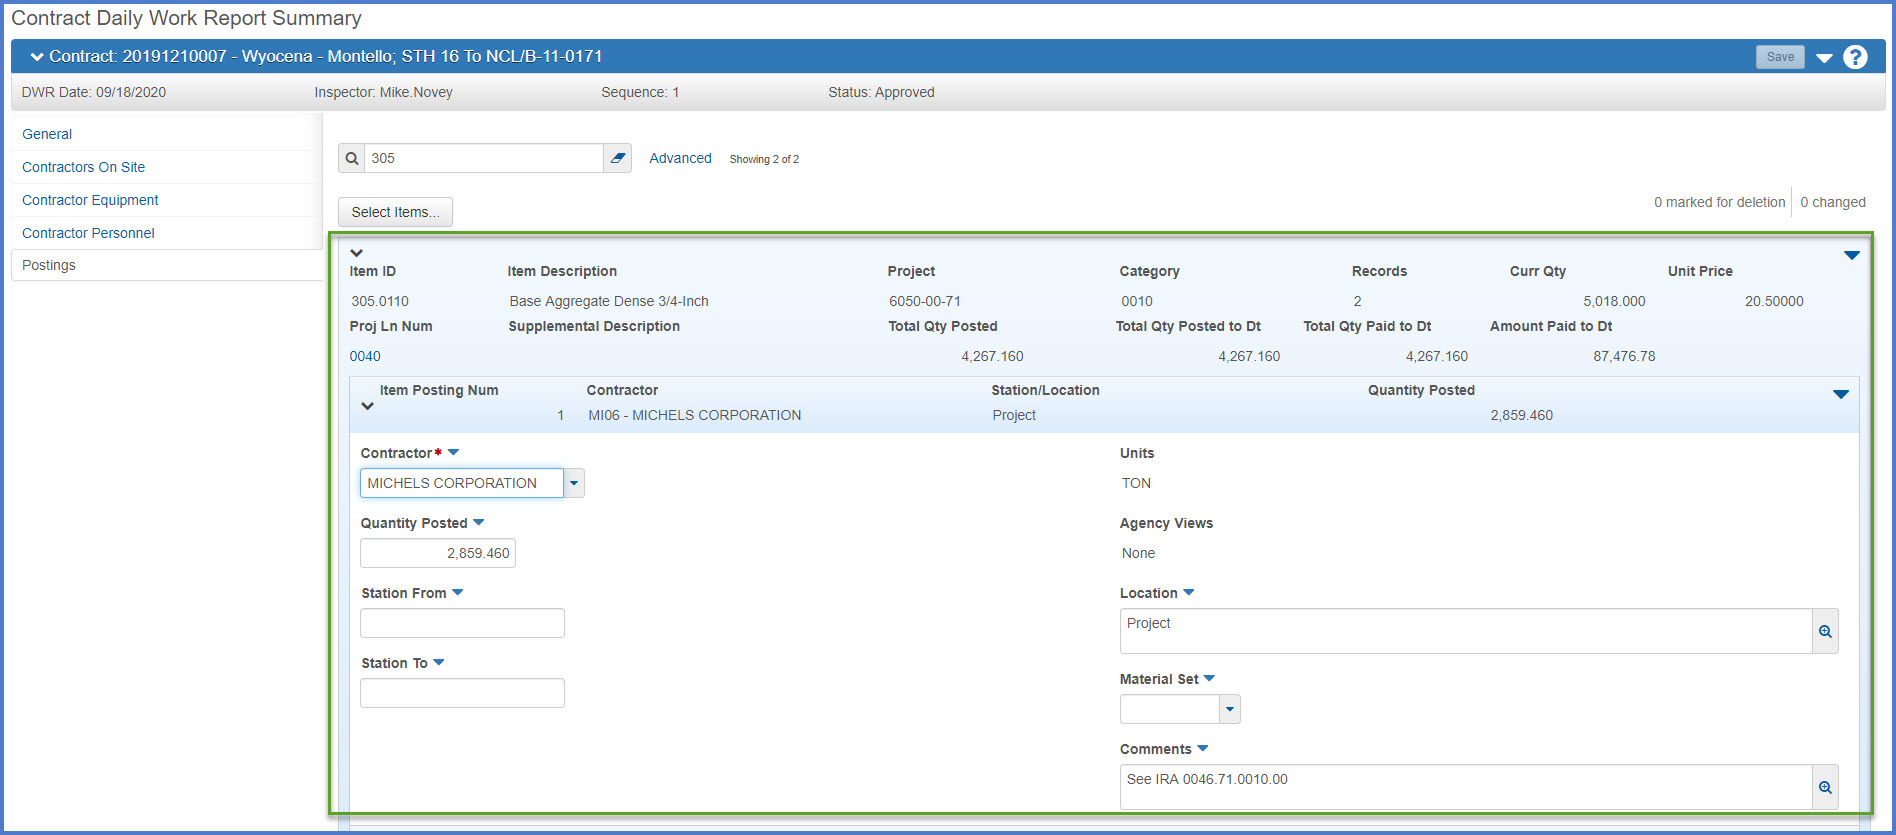Clear the search filter with eraser icon

618,158
